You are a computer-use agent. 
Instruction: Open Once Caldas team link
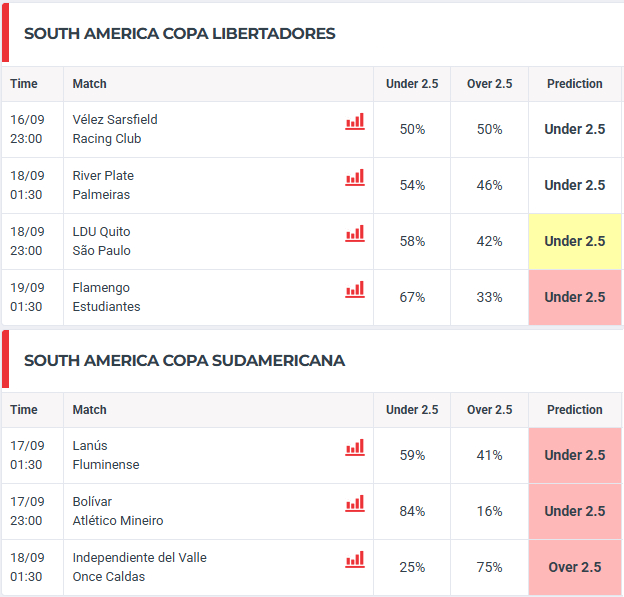click(x=109, y=577)
